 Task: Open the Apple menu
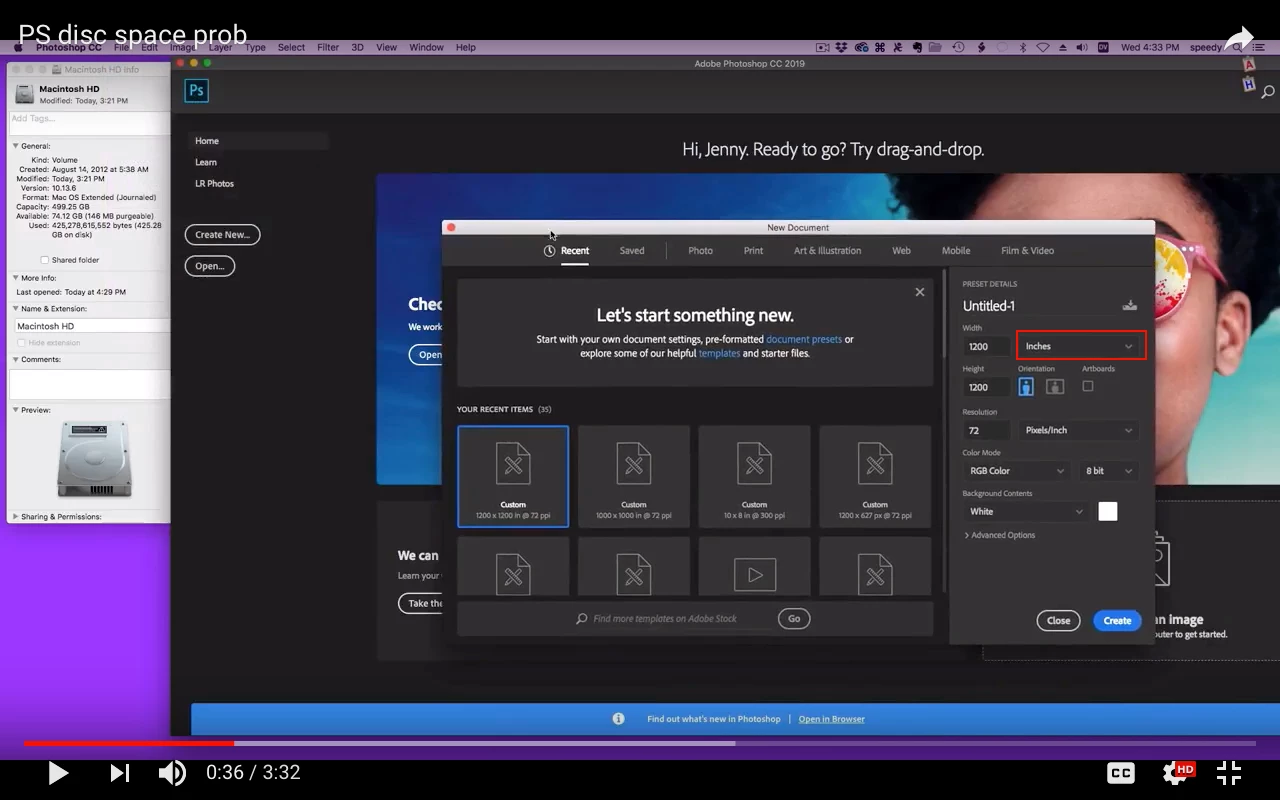[19, 47]
